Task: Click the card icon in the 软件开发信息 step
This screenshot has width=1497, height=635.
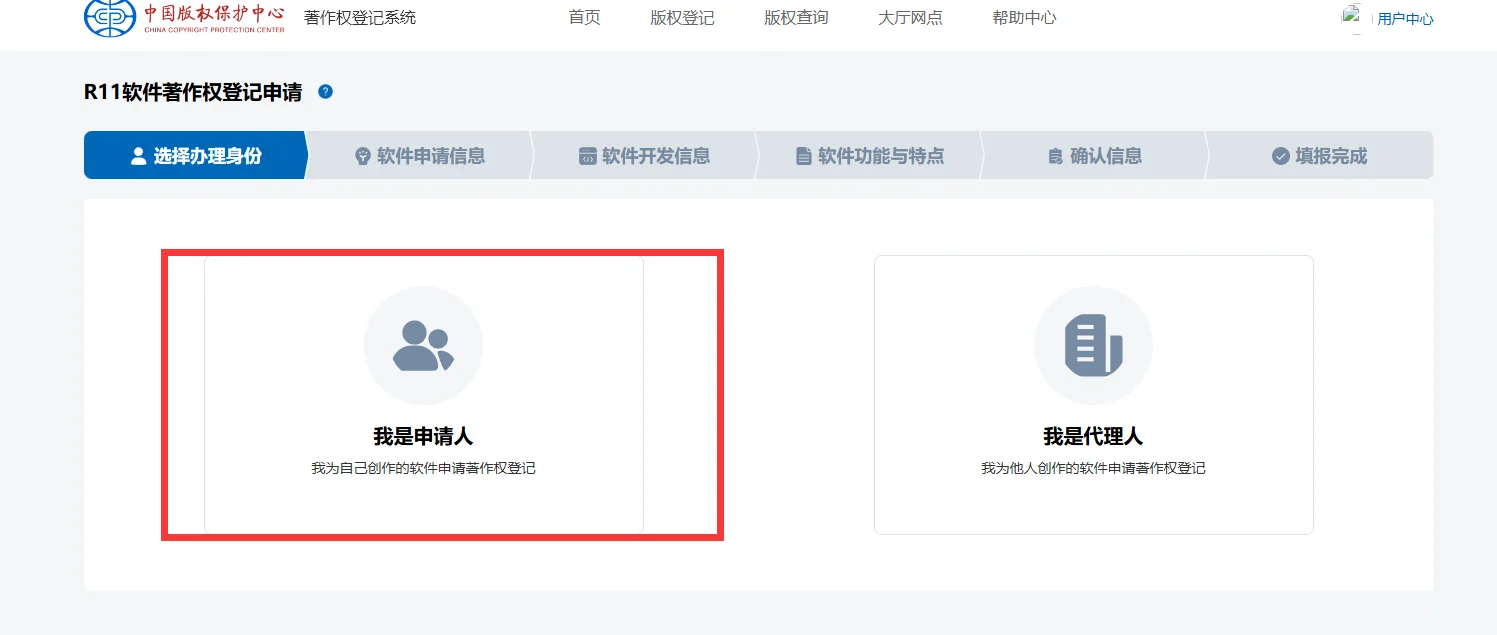Action: (587, 155)
